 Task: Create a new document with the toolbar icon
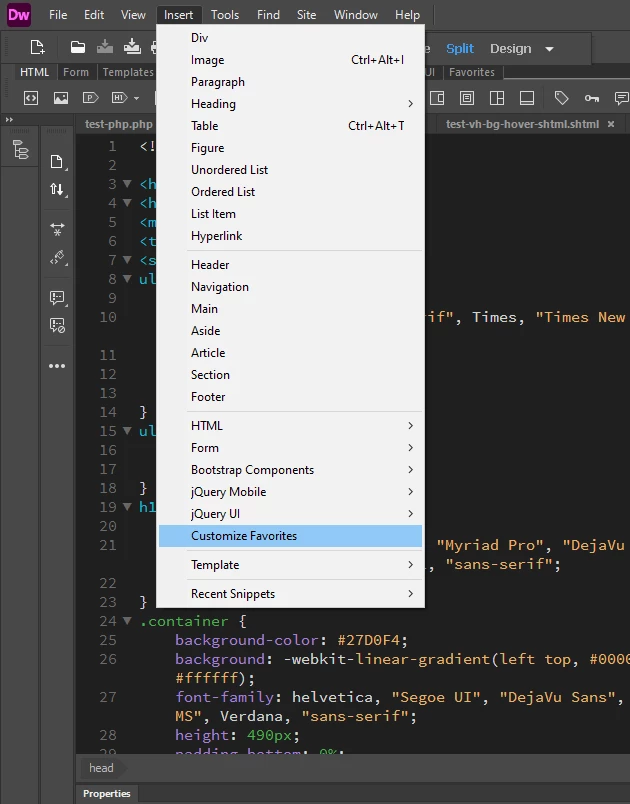(37, 48)
